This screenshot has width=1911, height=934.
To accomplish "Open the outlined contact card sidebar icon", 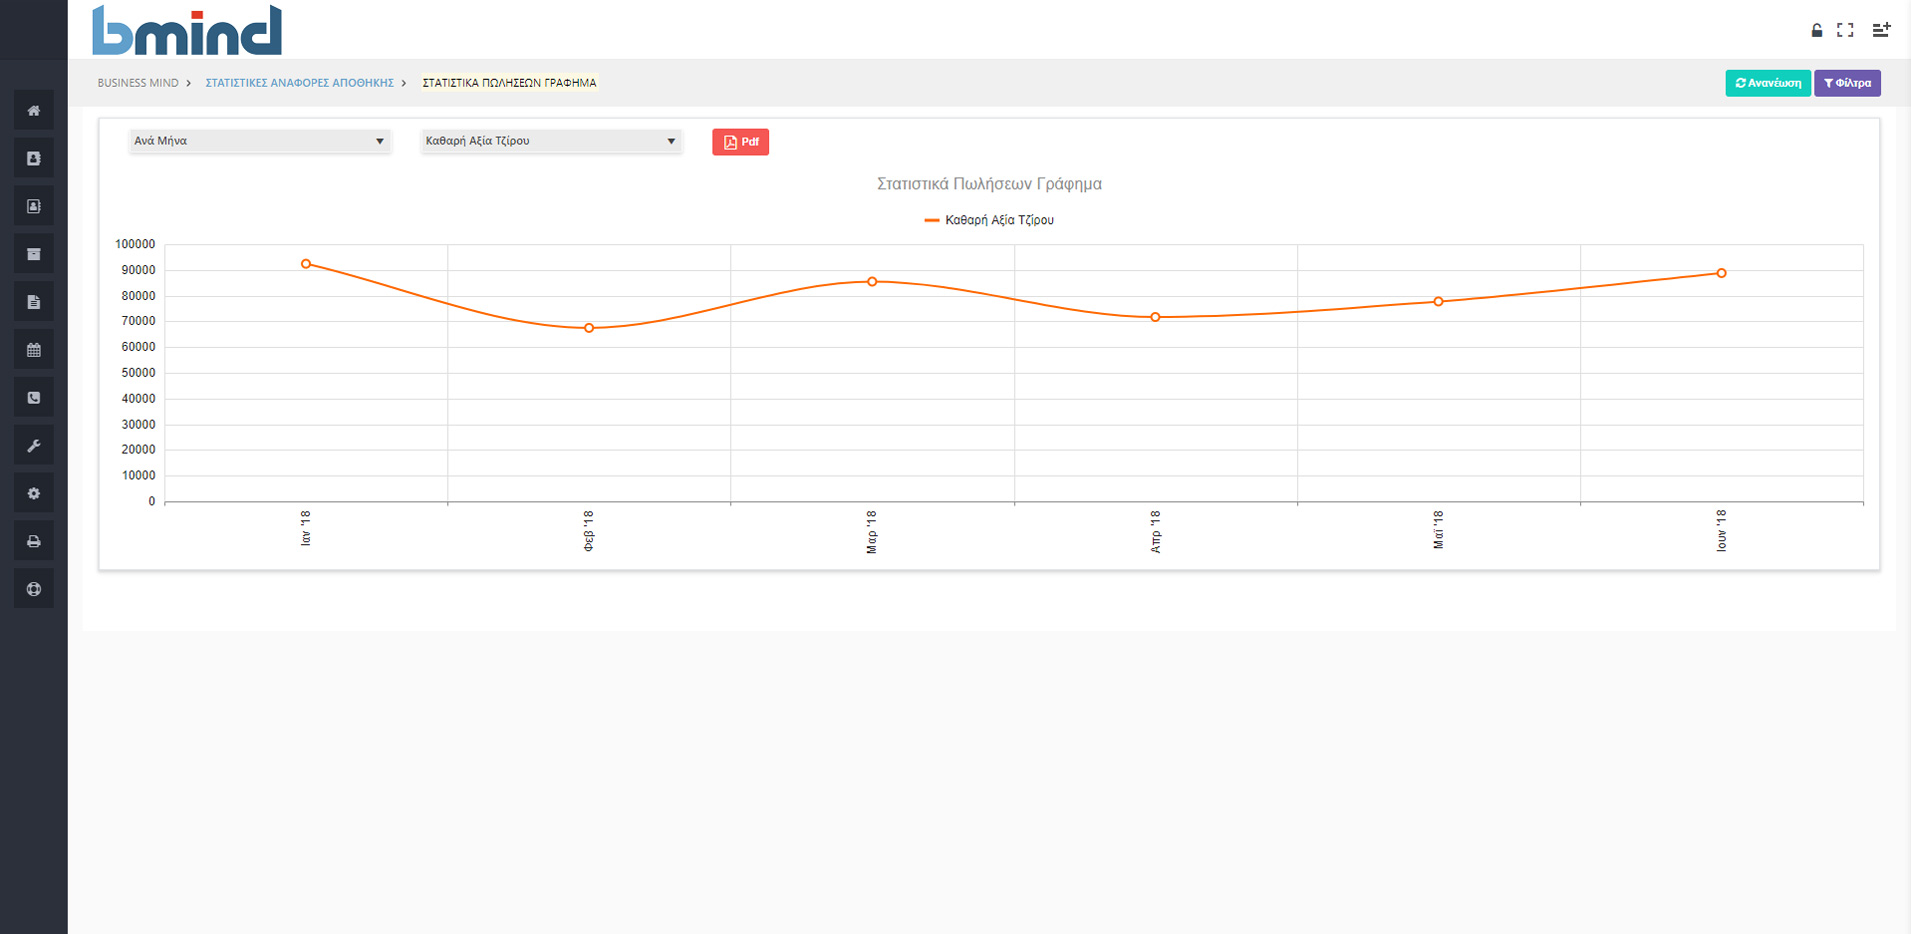I will [33, 206].
